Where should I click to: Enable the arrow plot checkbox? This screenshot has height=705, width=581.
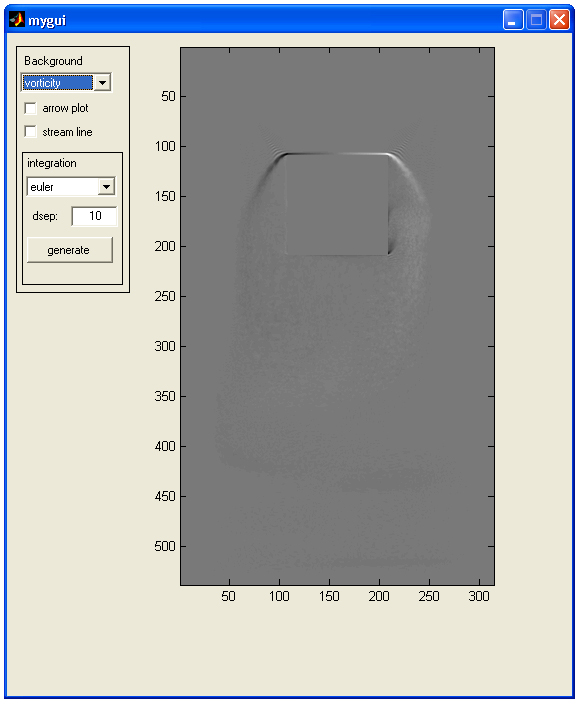click(30, 108)
